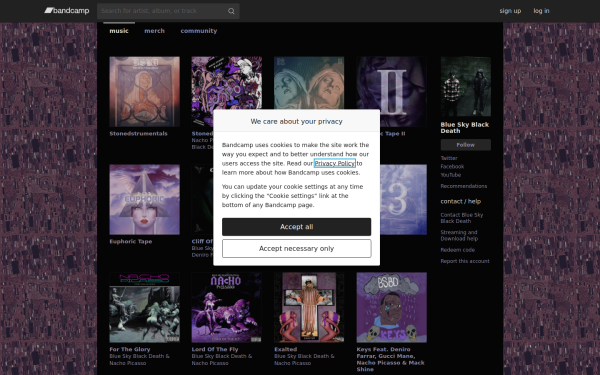
Task: Open the For The Glory album cover
Action: pyautogui.click(x=144, y=307)
